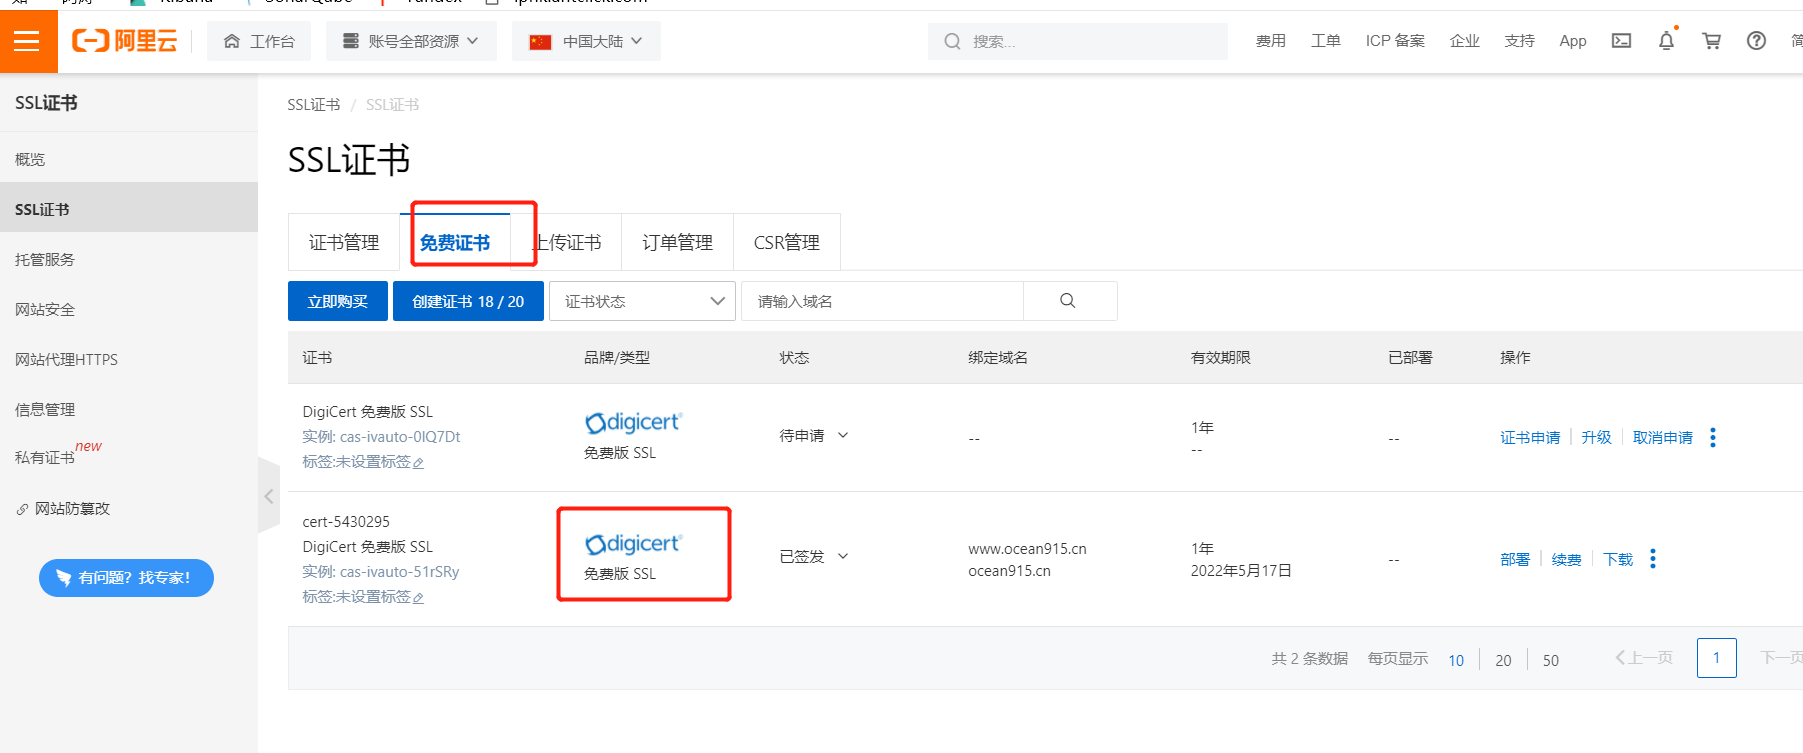
Task: Click the domain search magnifier button
Action: click(x=1068, y=301)
